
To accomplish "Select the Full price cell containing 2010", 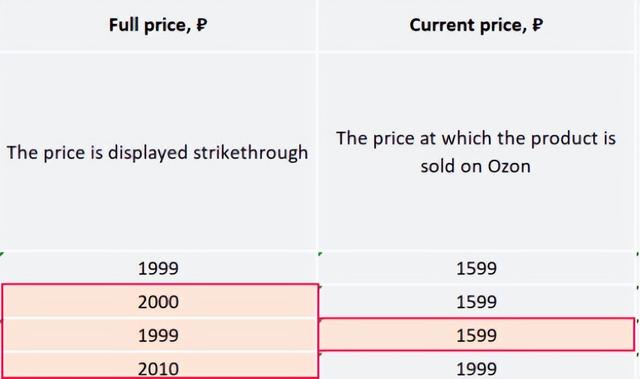I will coord(158,366).
